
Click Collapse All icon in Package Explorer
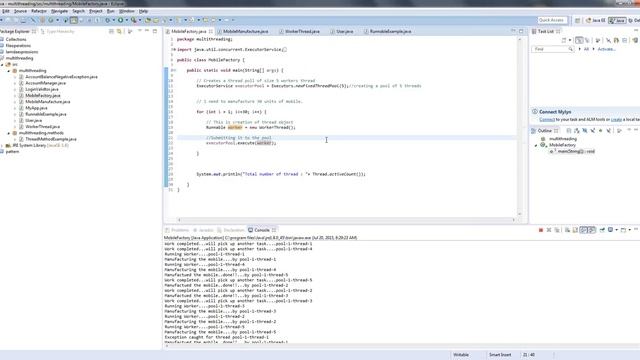pos(111,31)
